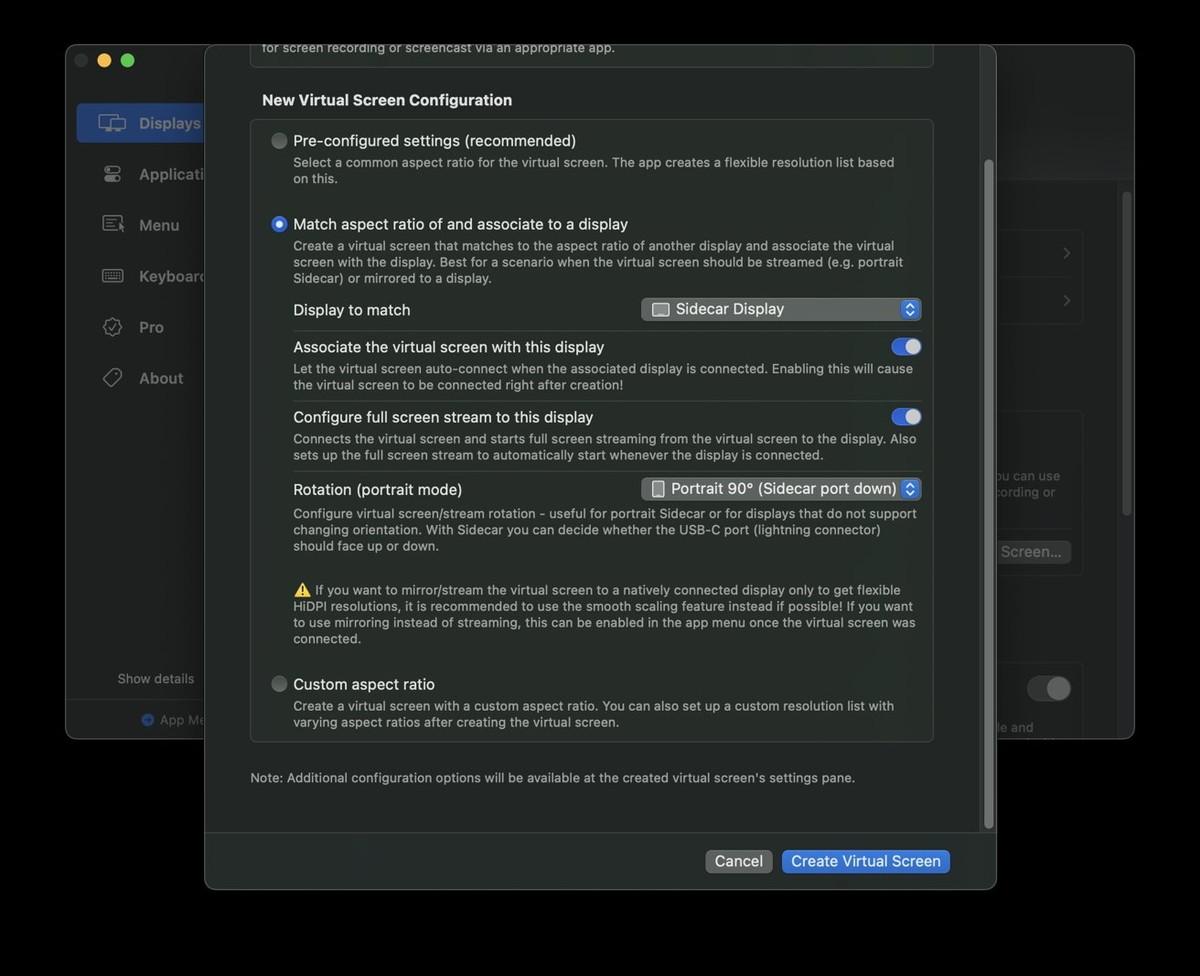The image size is (1200, 976).
Task: Choose the Custom aspect ratio radio option
Action: 279,684
